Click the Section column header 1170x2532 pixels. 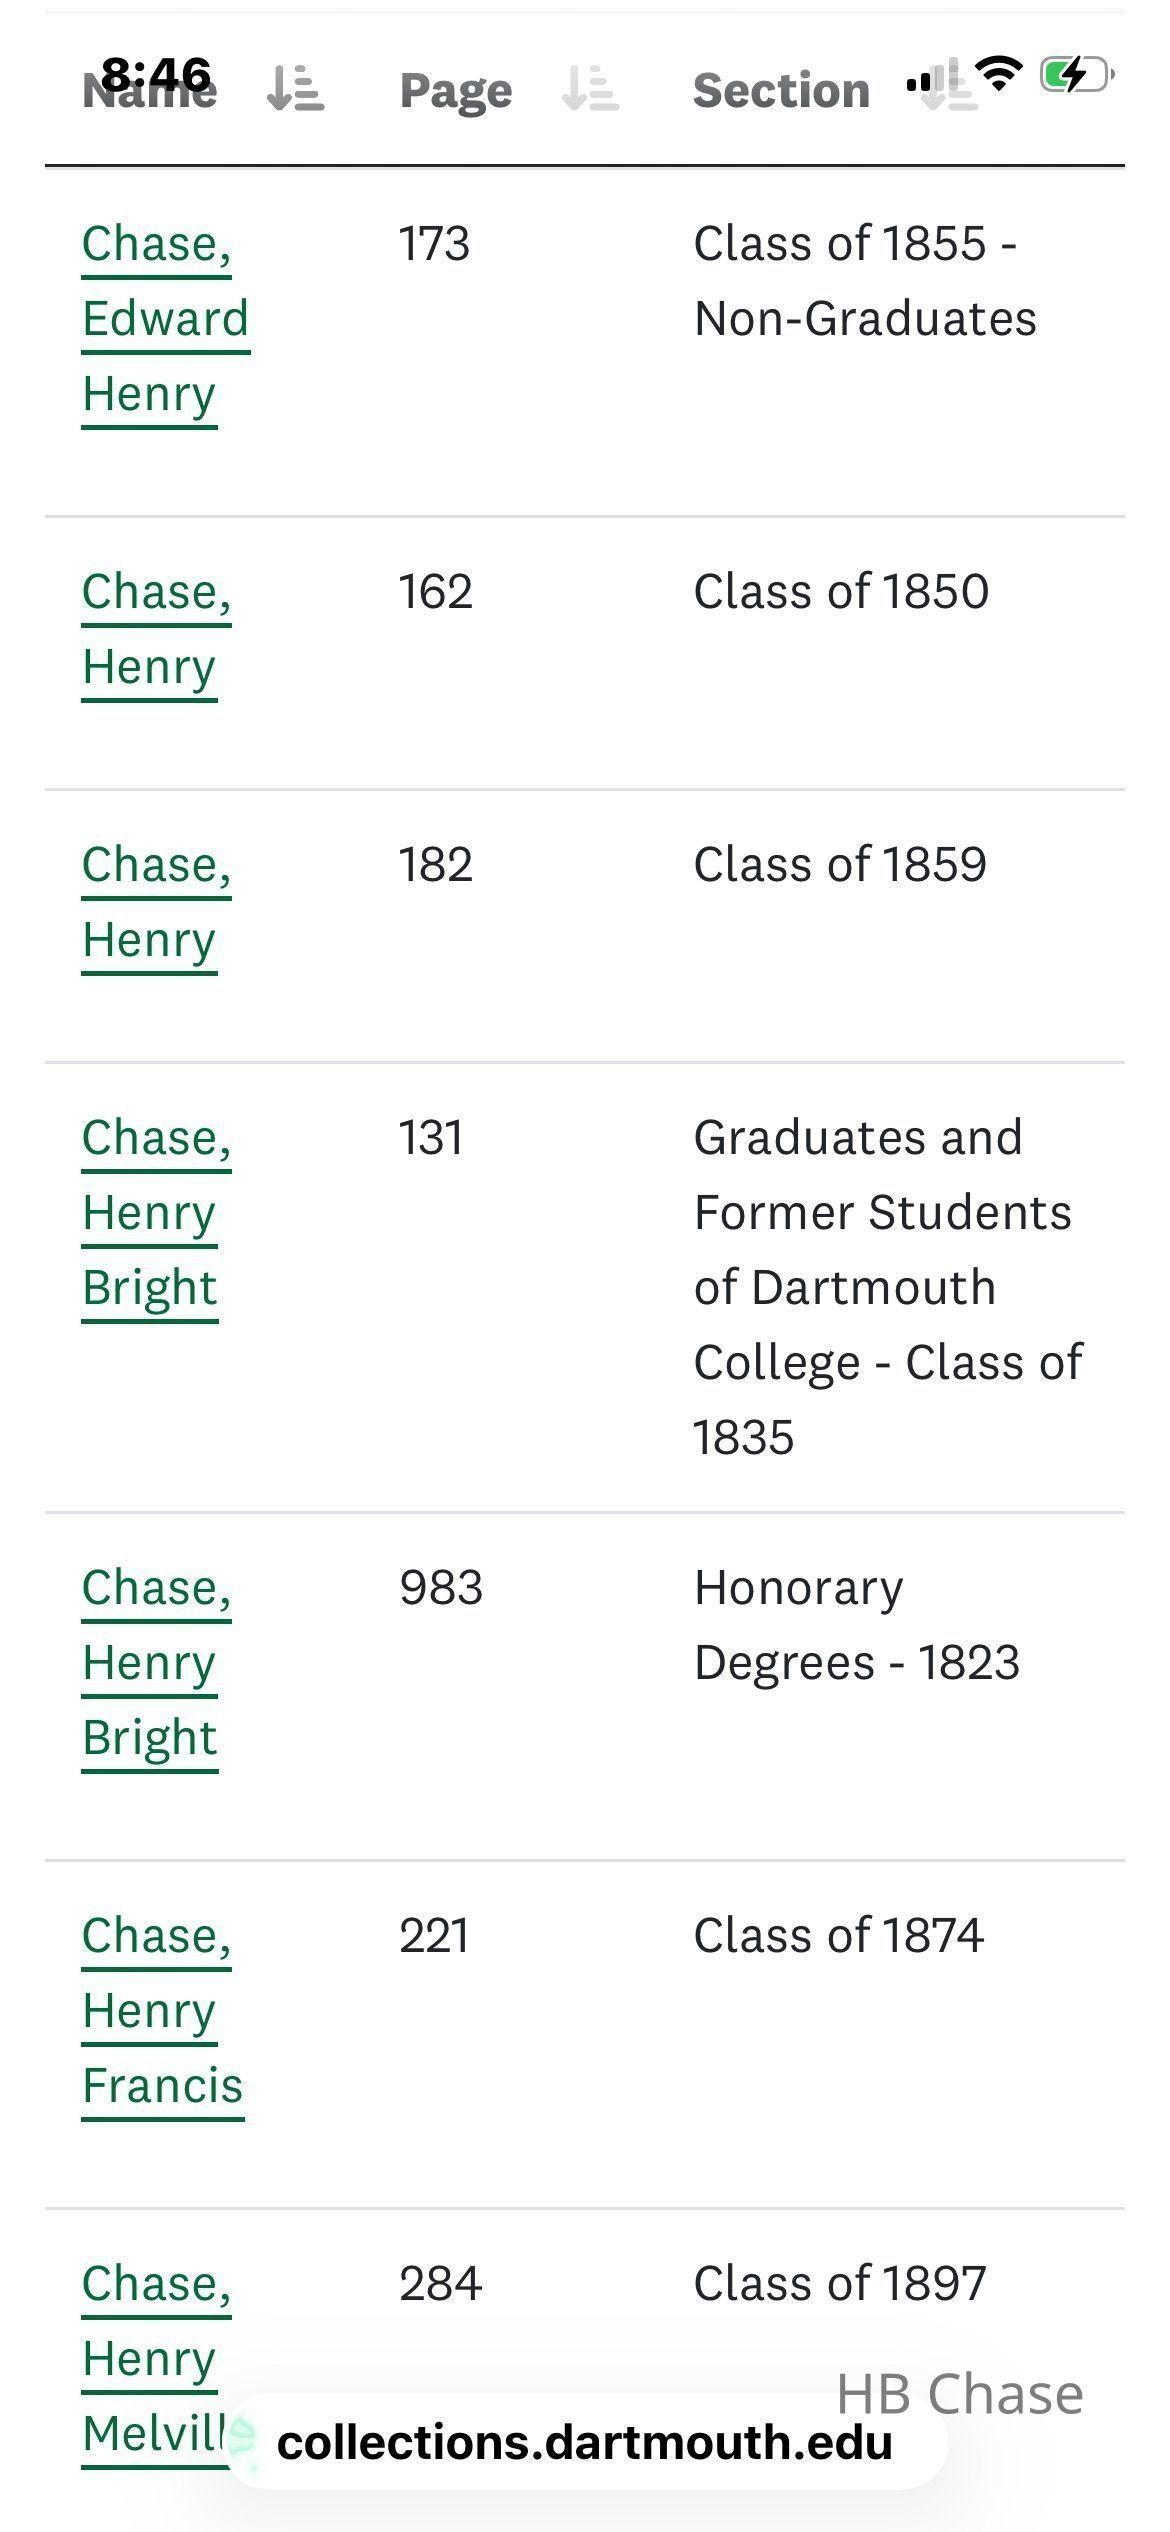coord(781,90)
